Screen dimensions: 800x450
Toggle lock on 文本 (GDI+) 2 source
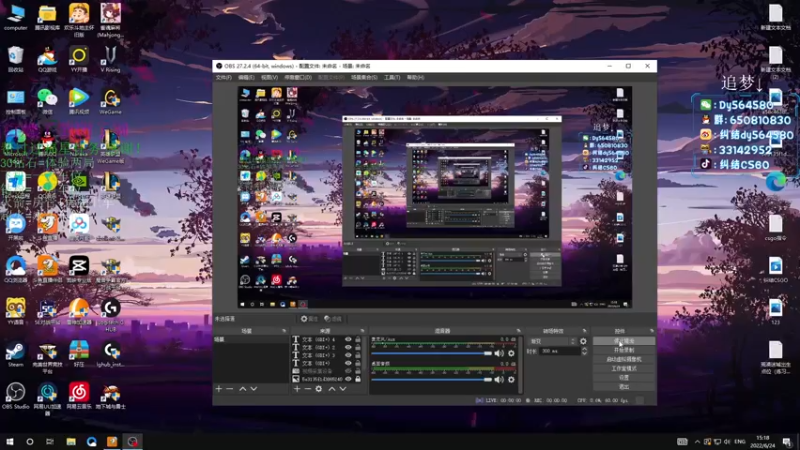point(358,347)
